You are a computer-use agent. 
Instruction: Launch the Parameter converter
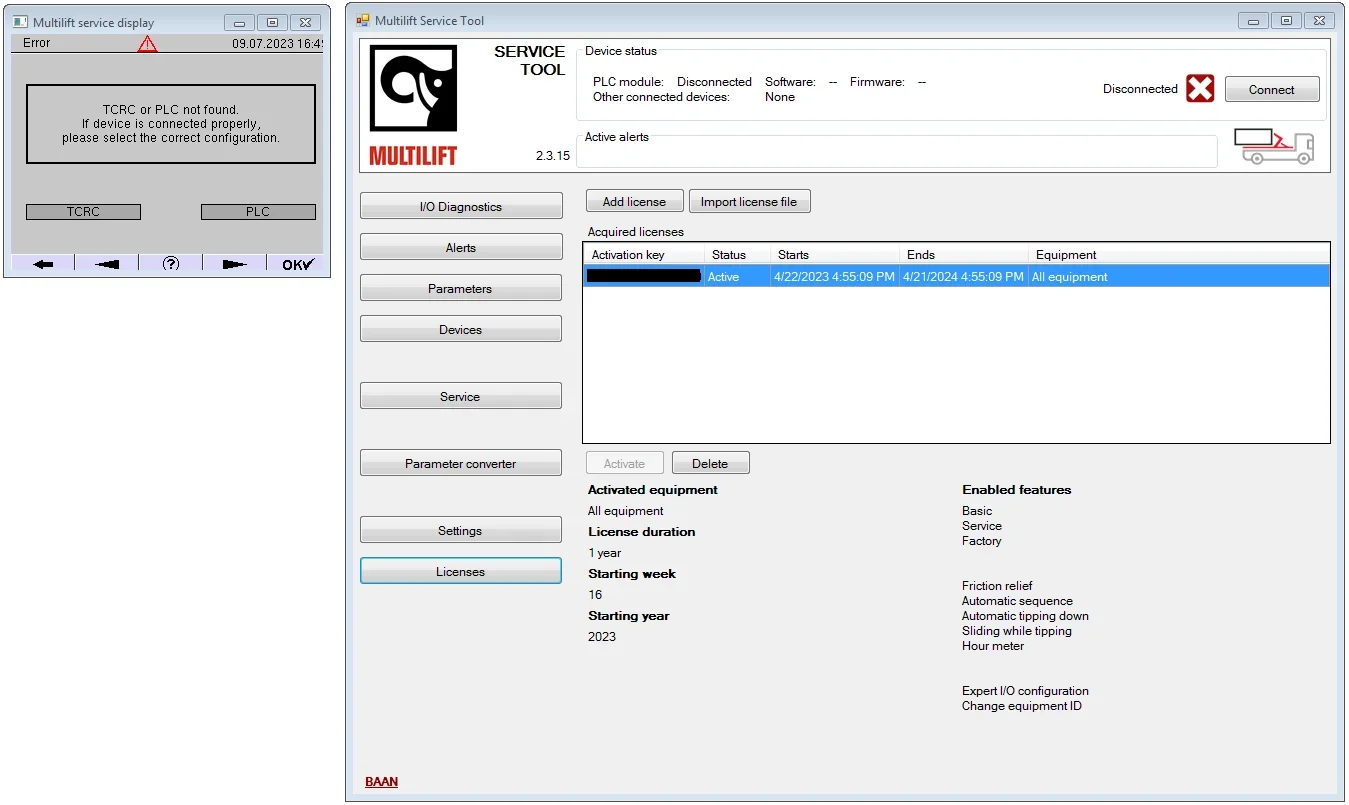[461, 463]
